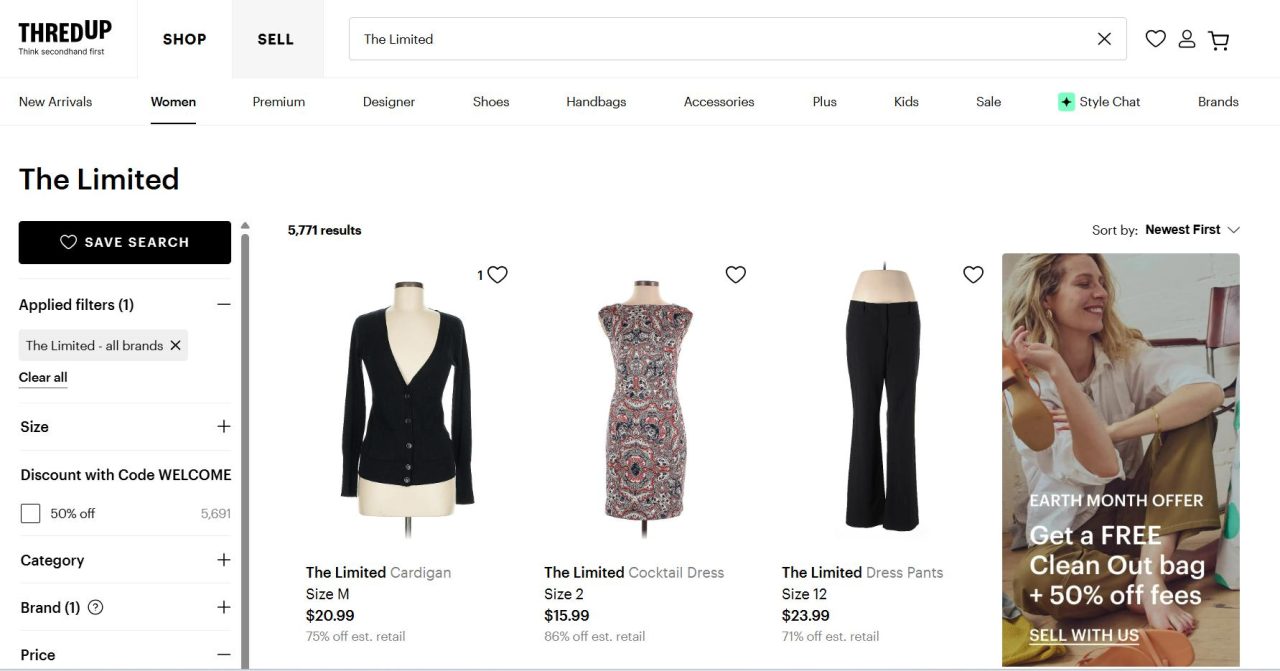Favorite the black Cardigan with heart icon
1280x671 pixels.
click(497, 274)
